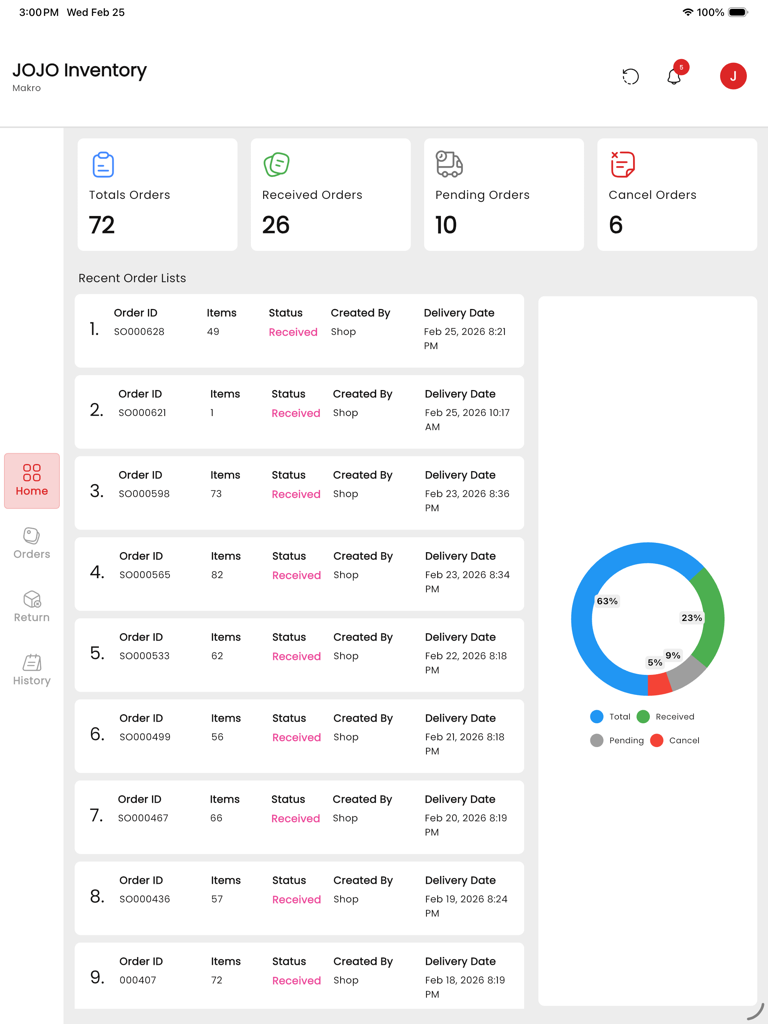Image resolution: width=768 pixels, height=1024 pixels.
Task: Select order SO000621 in recent list
Action: pos(299,412)
